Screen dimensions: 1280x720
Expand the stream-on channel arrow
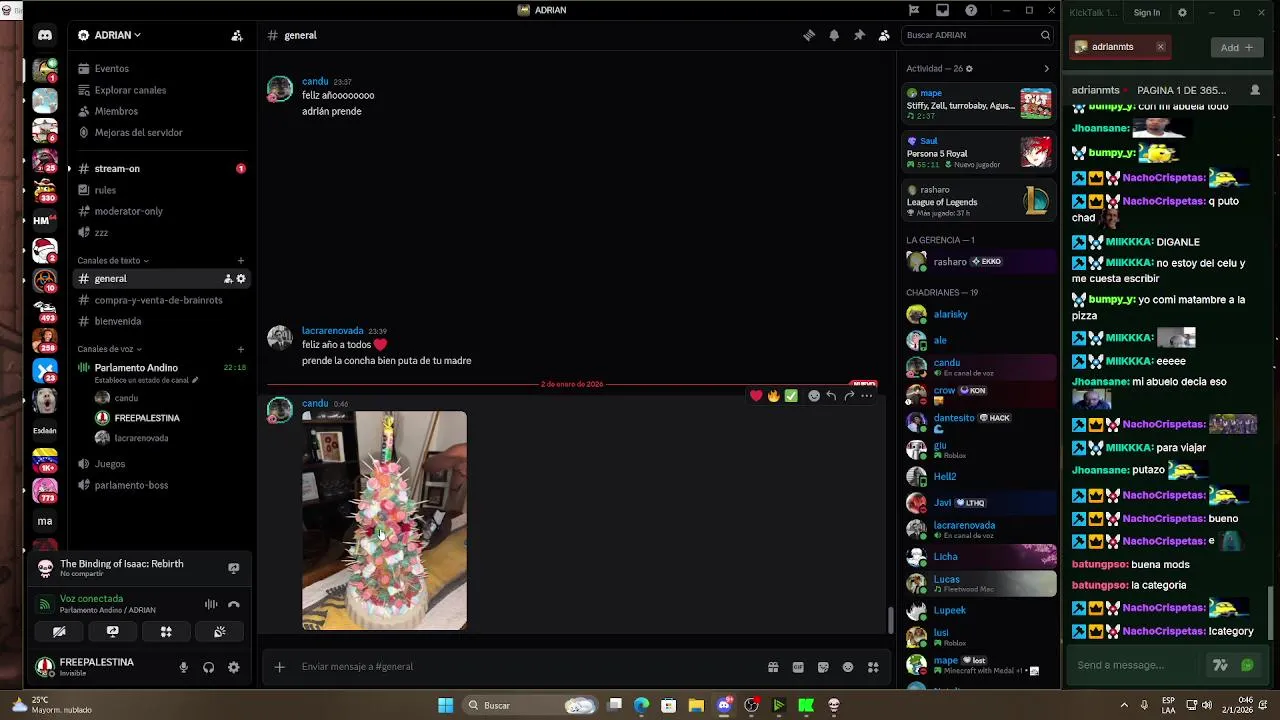[69, 169]
